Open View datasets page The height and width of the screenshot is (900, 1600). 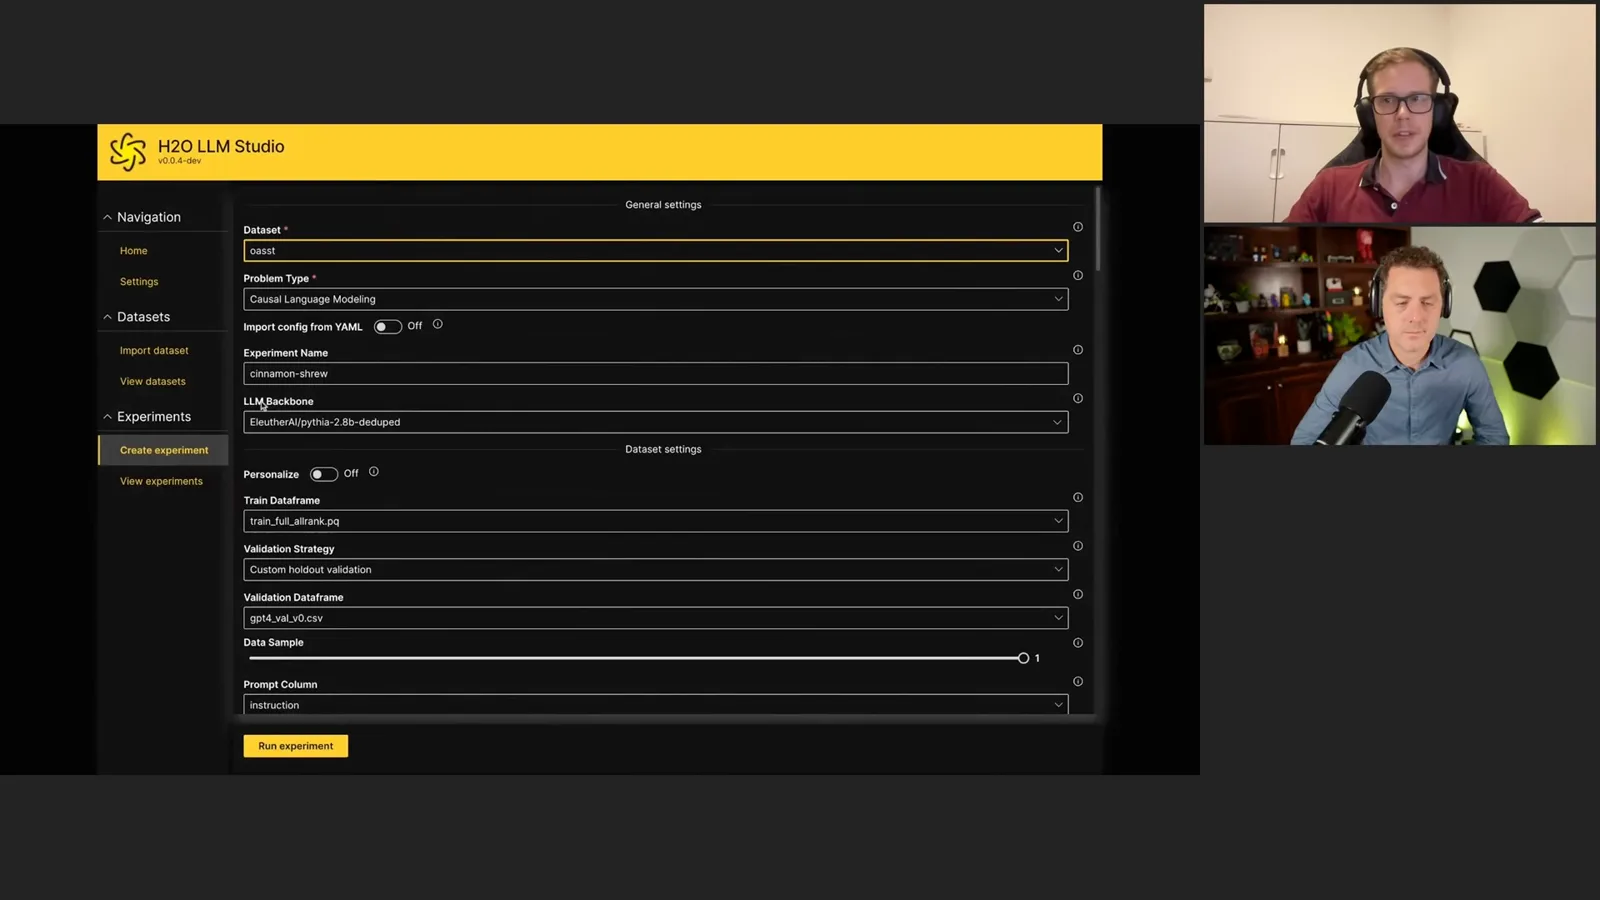pos(153,382)
